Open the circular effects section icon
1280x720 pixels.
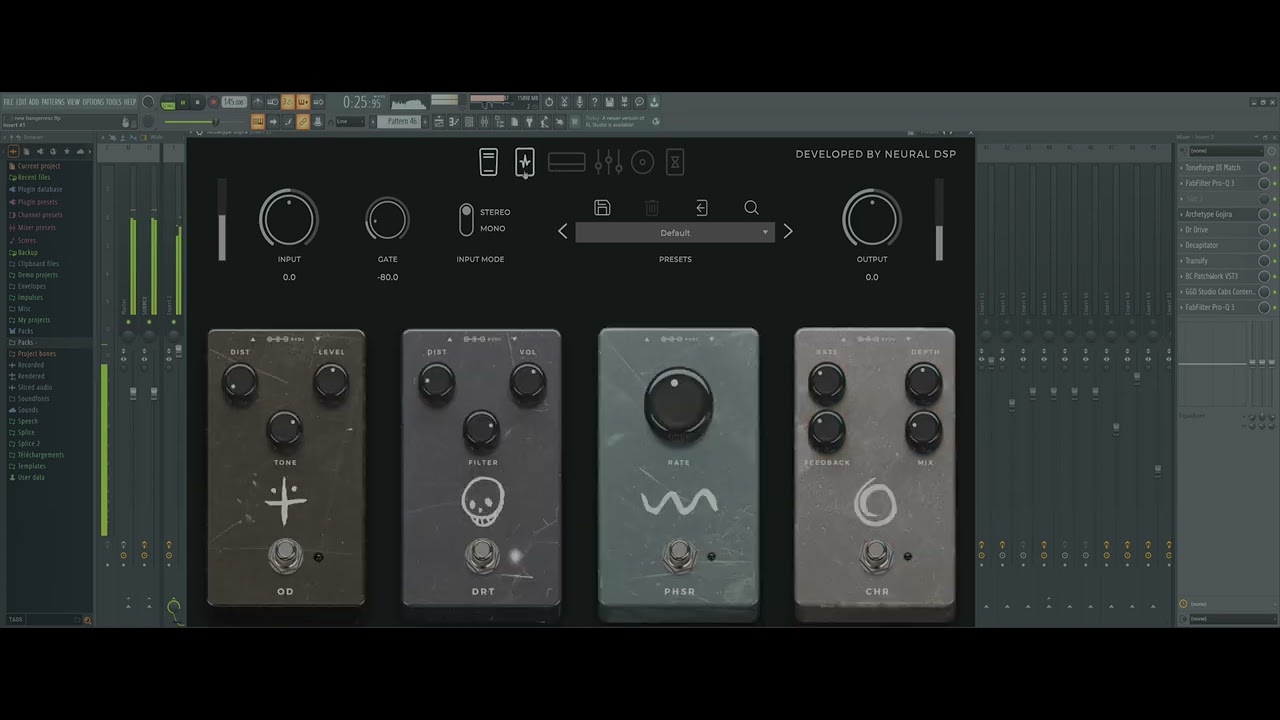642,162
